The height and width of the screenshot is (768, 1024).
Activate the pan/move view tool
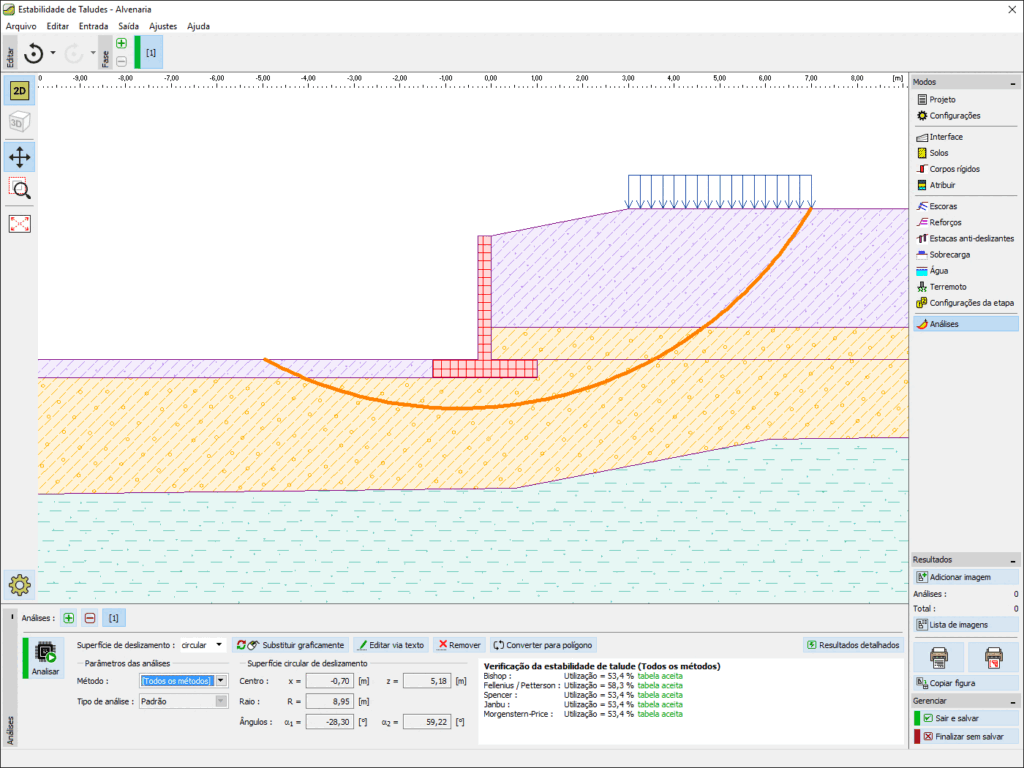point(20,156)
